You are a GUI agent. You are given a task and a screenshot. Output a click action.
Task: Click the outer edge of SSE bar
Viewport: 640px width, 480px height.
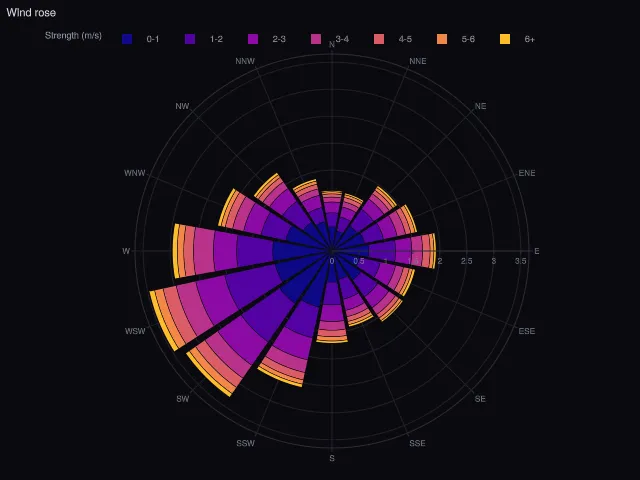point(361,322)
